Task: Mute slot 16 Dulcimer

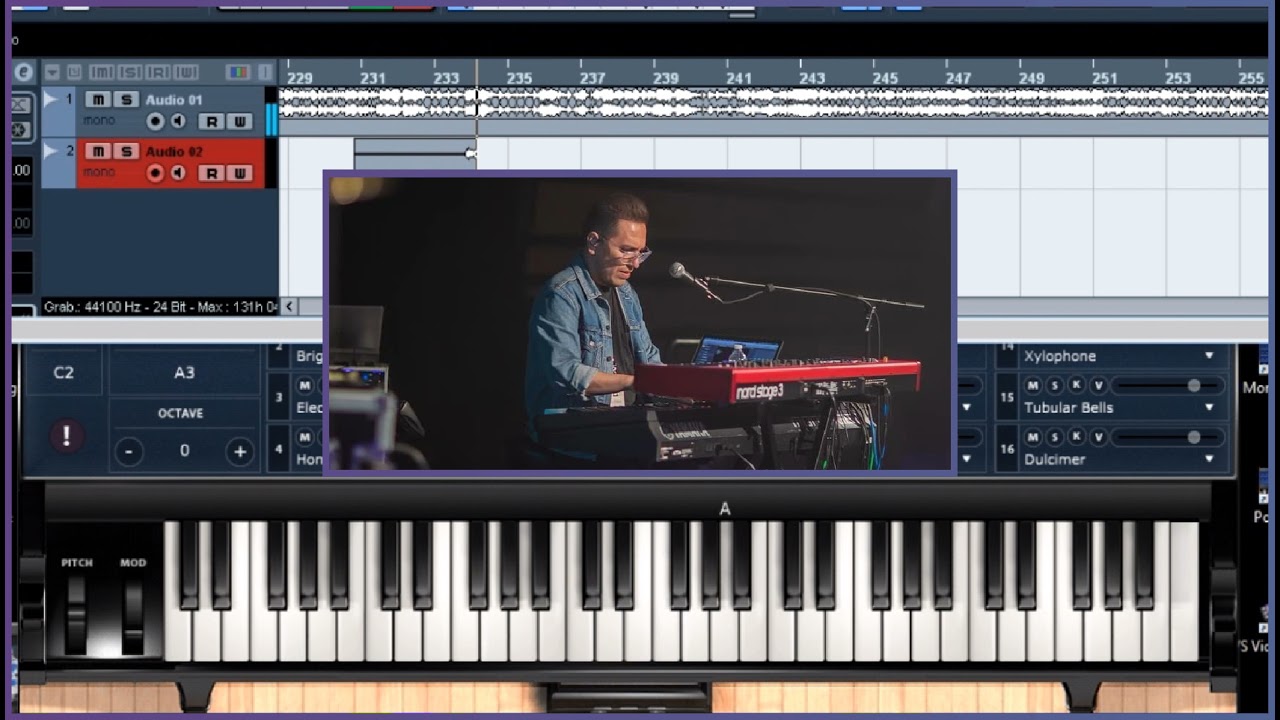Action: [x=1032, y=437]
